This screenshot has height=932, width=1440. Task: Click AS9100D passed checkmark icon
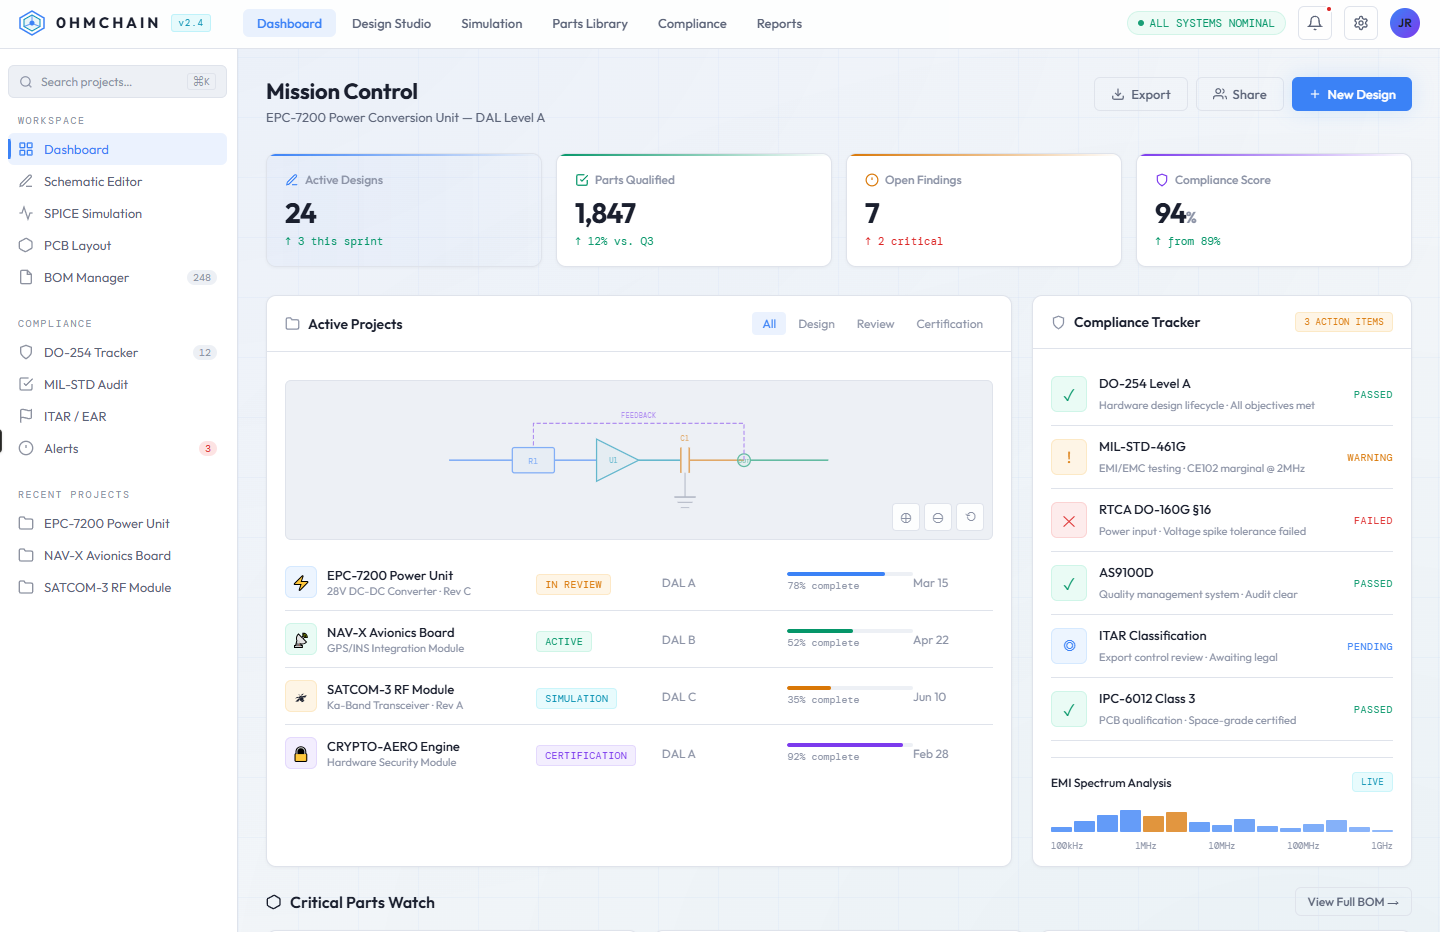1069,583
